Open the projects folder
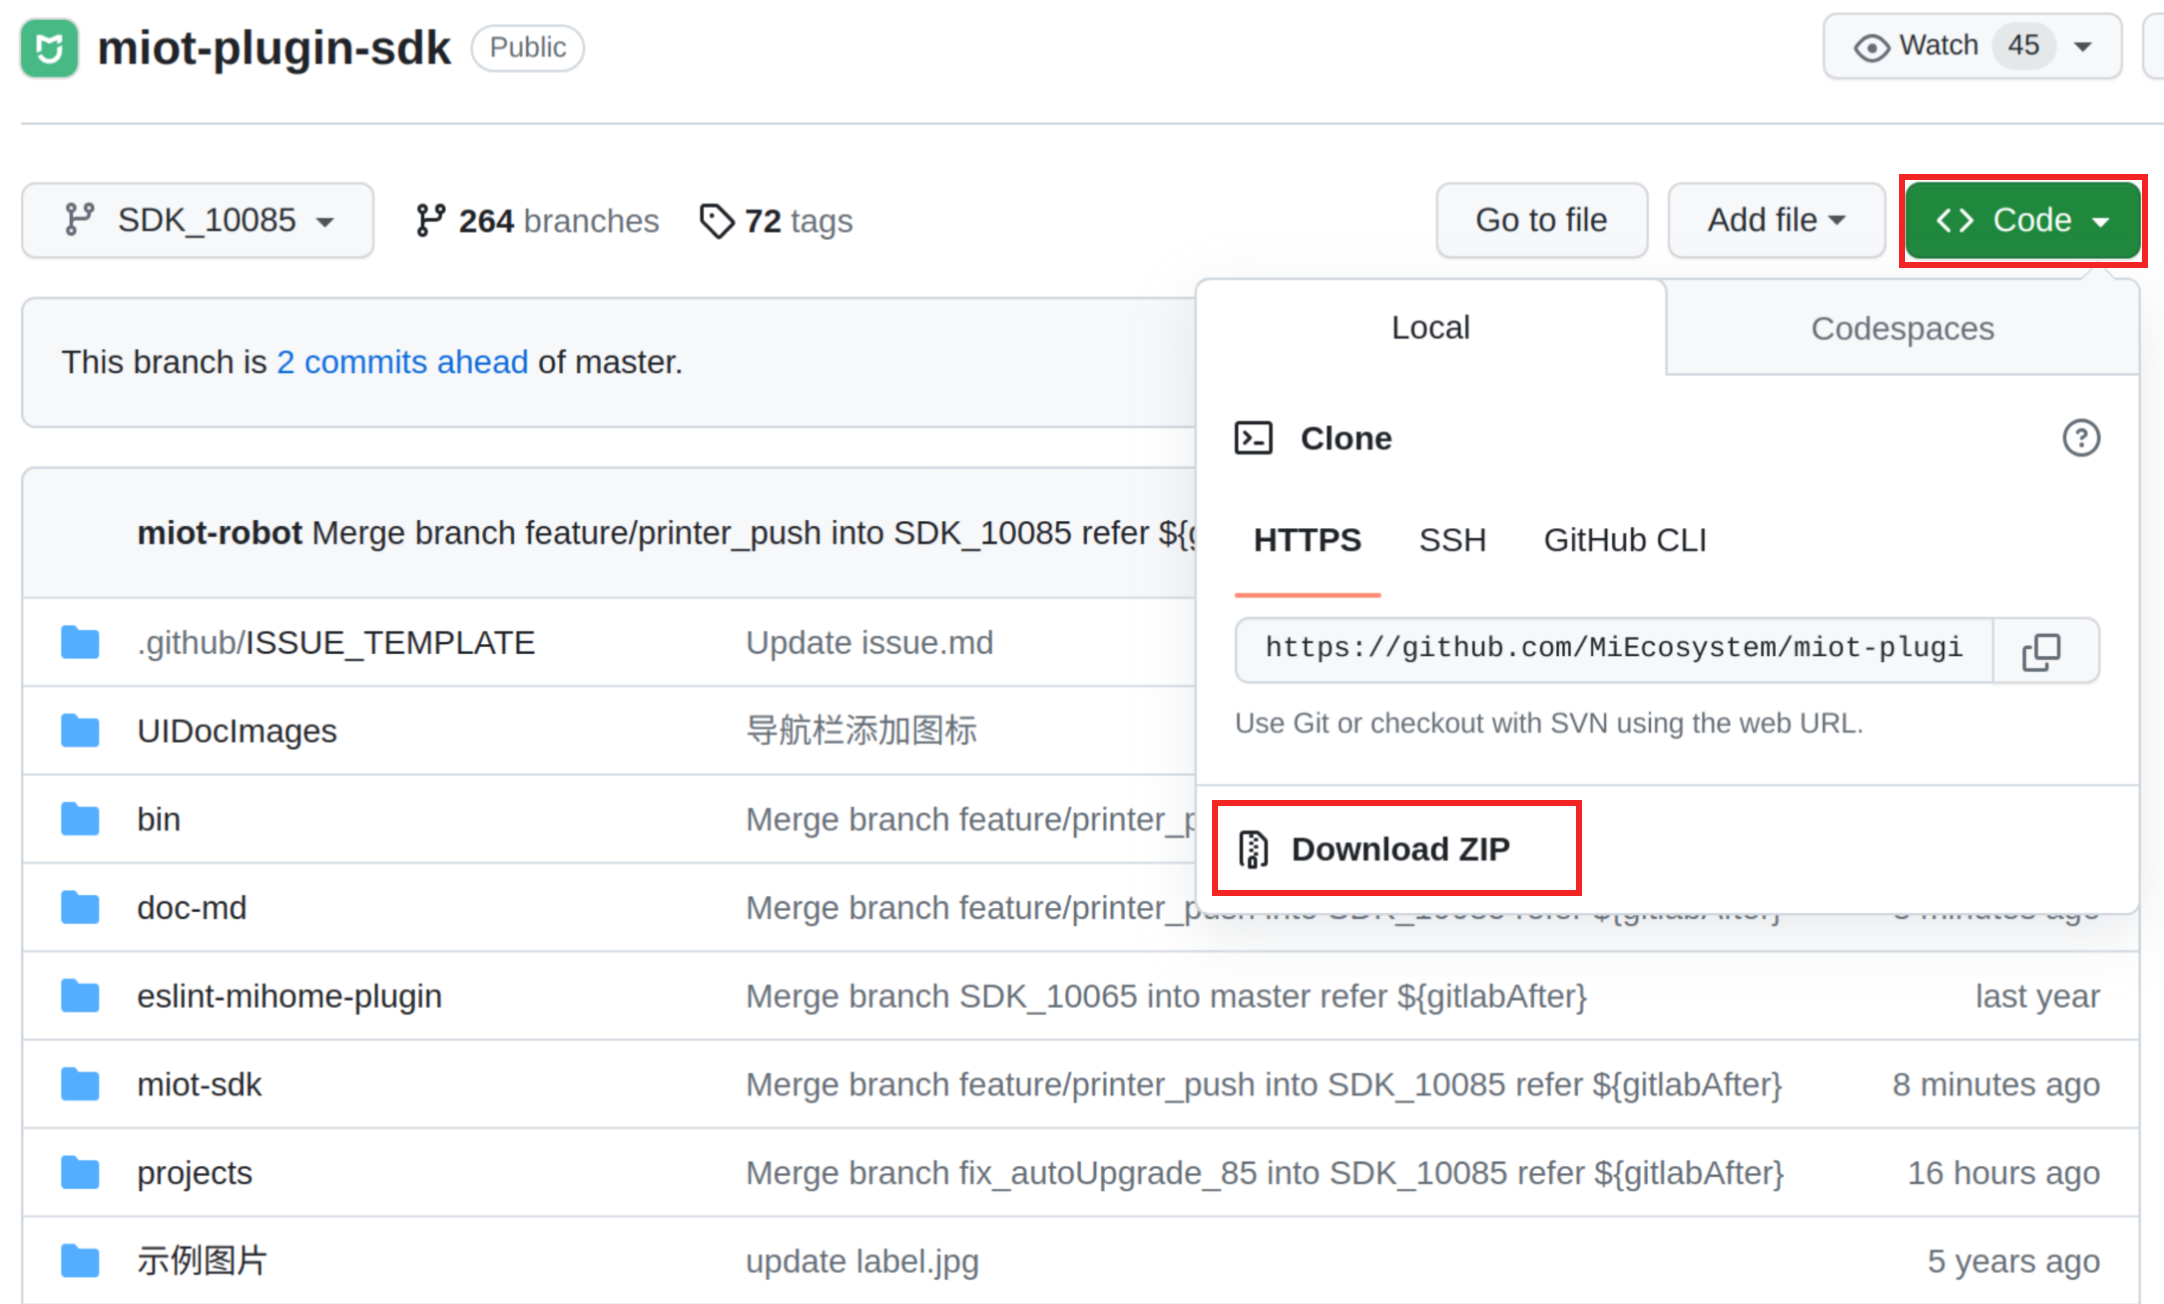The width and height of the screenshot is (2164, 1304). pyautogui.click(x=194, y=1173)
